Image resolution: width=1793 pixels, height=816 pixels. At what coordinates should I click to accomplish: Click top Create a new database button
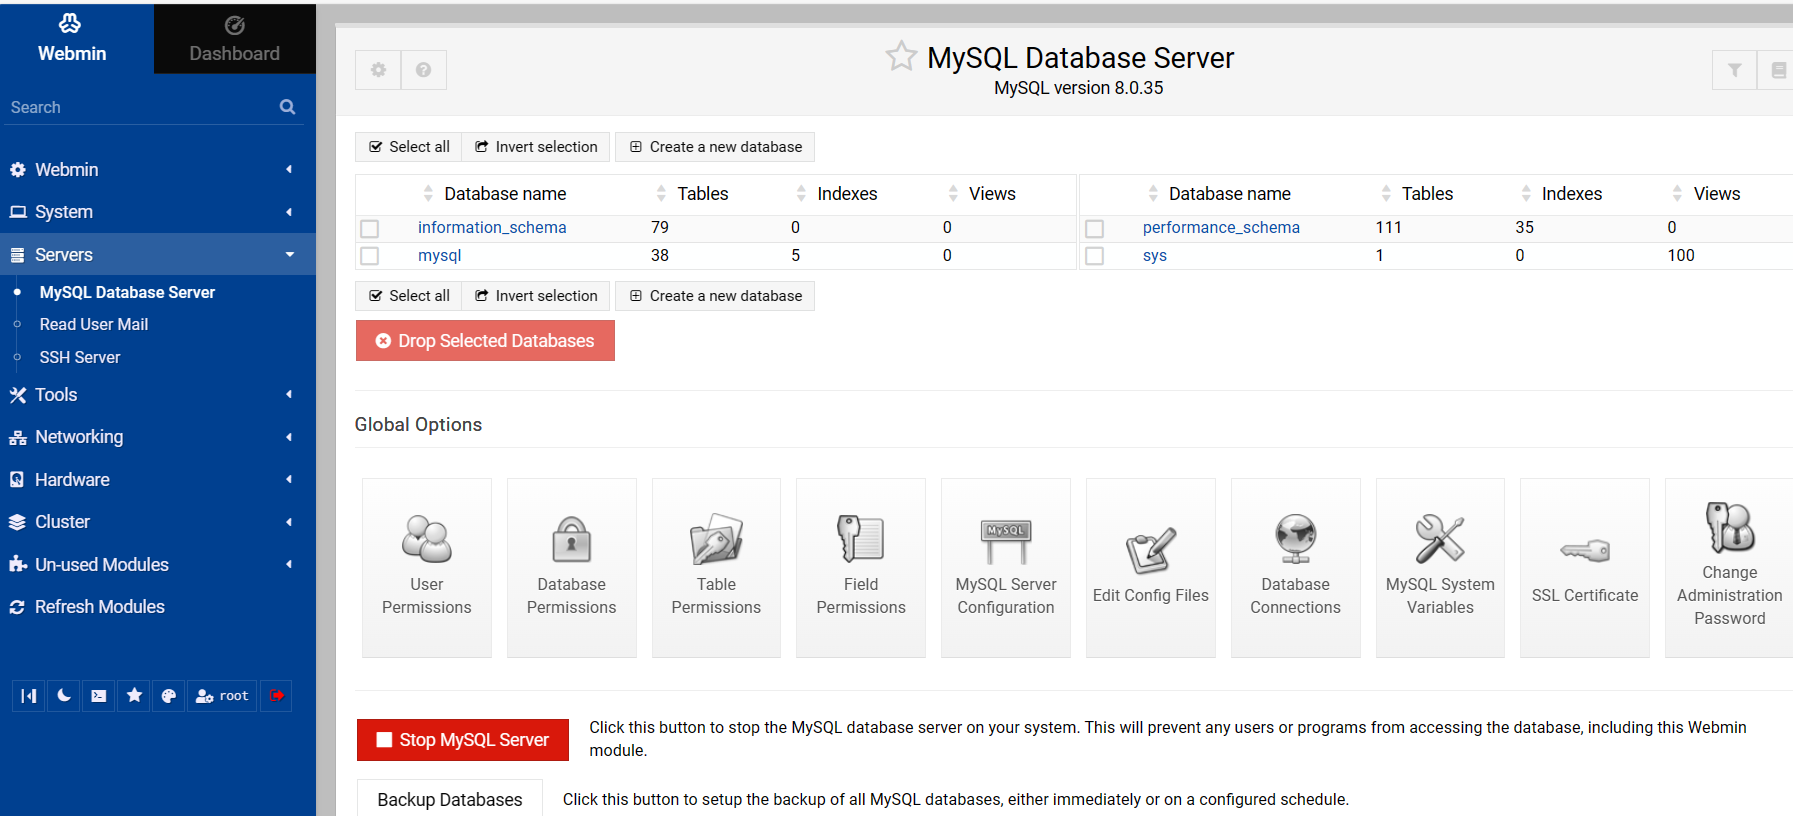[x=715, y=147]
